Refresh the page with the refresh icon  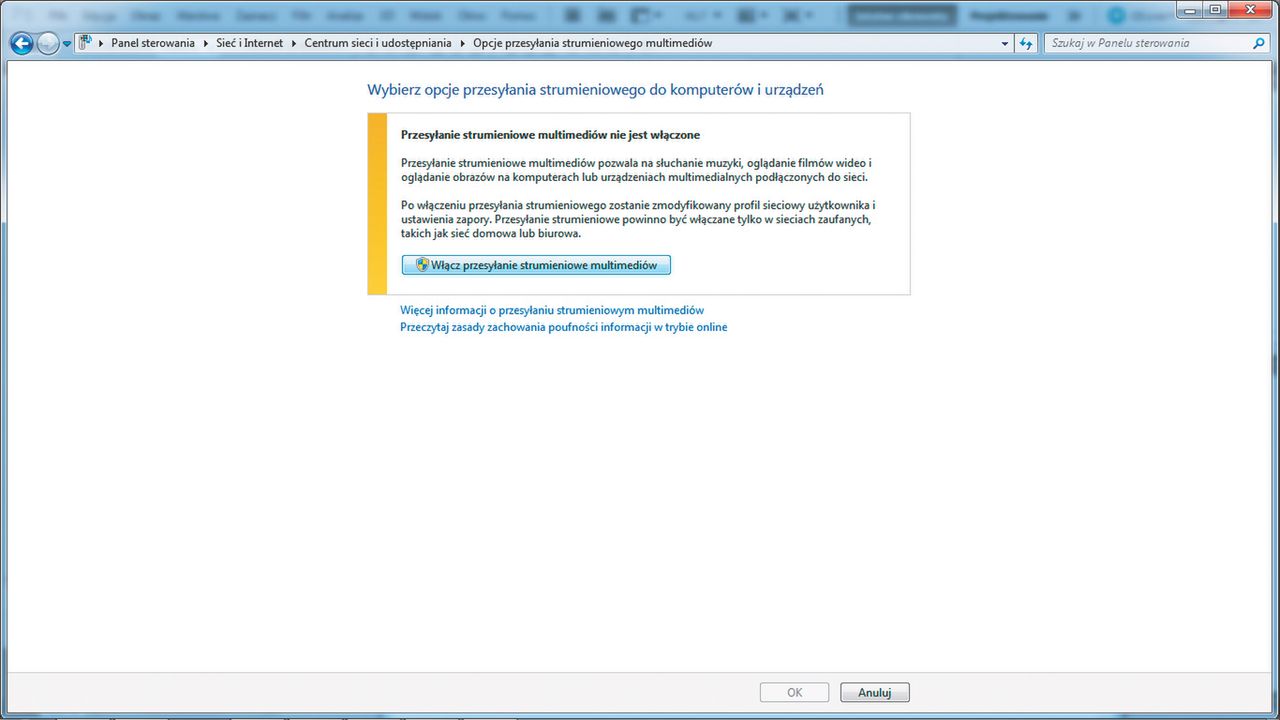tap(1025, 44)
